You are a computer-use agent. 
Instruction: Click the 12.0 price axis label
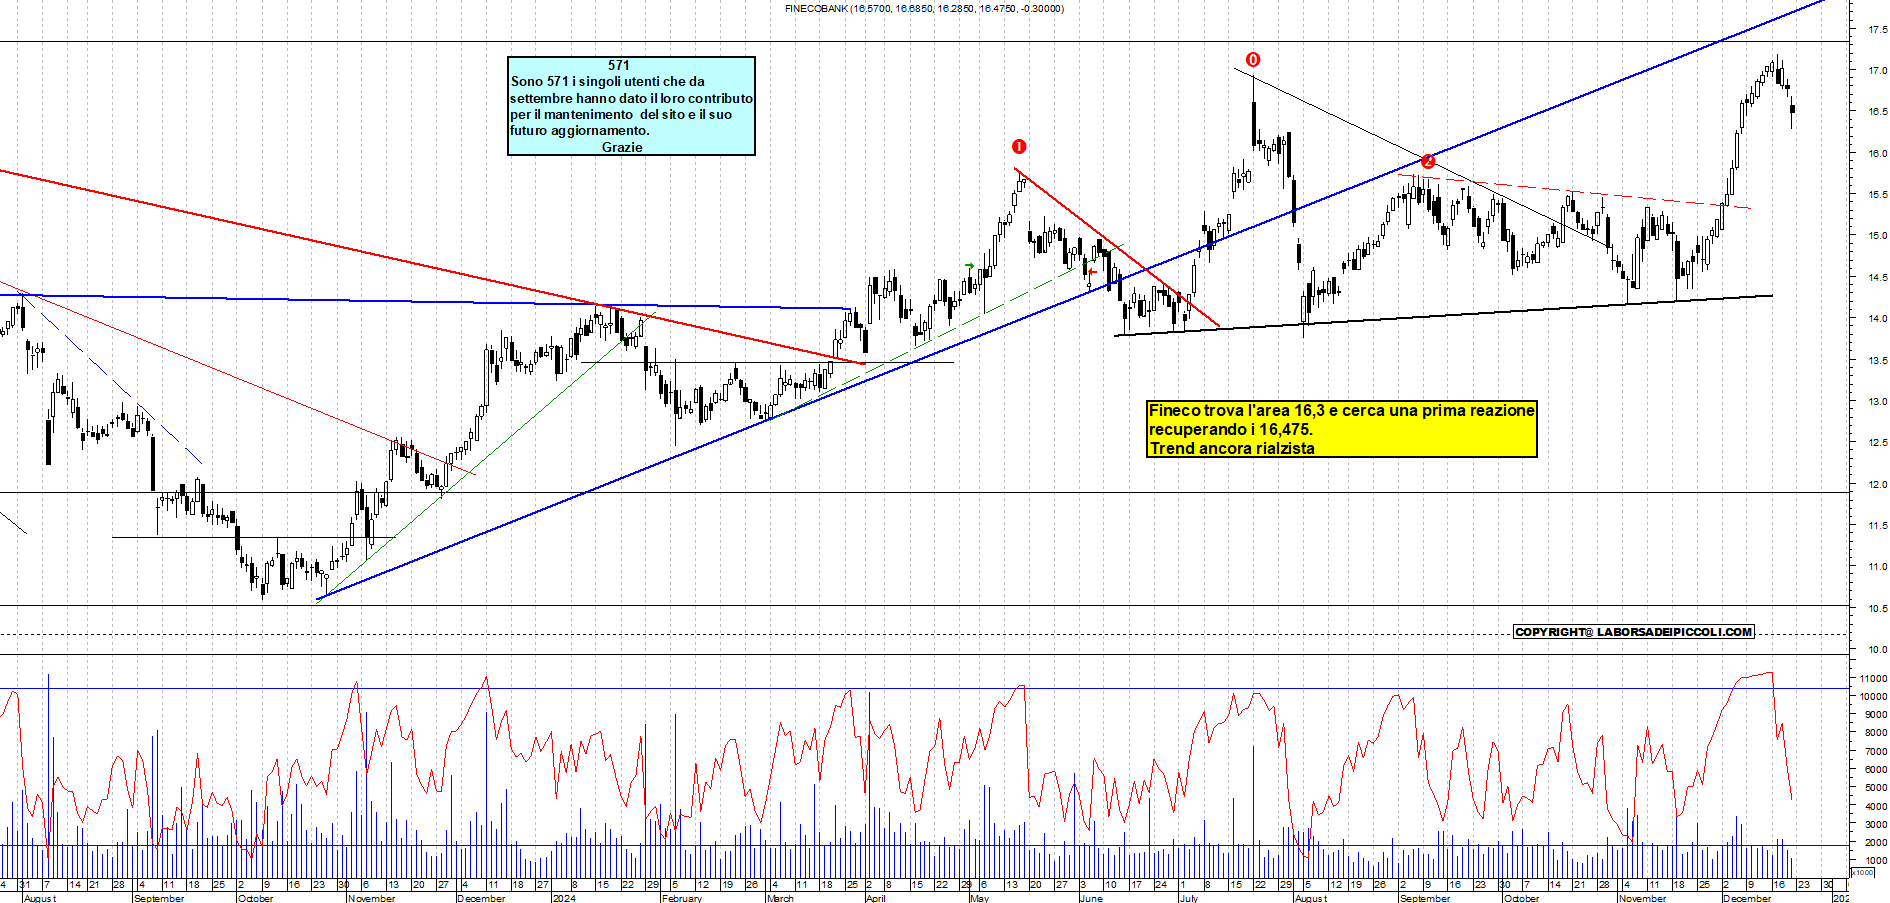[1877, 485]
